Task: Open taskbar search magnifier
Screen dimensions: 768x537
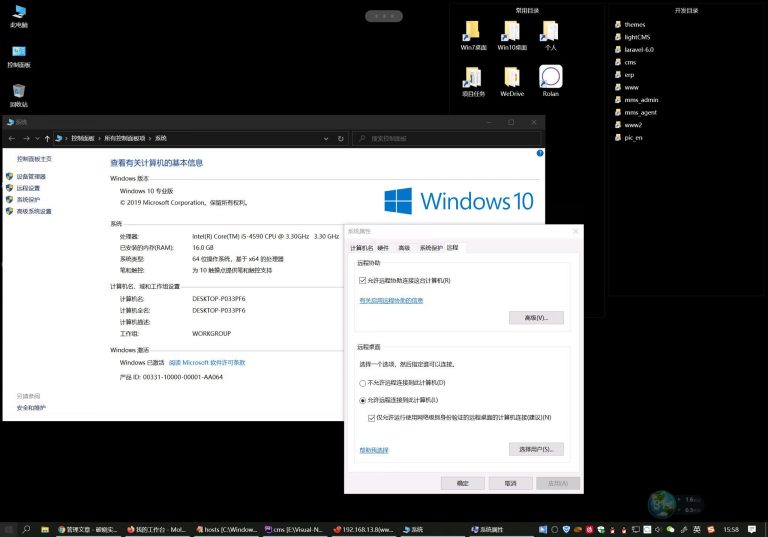Action: tap(26, 529)
